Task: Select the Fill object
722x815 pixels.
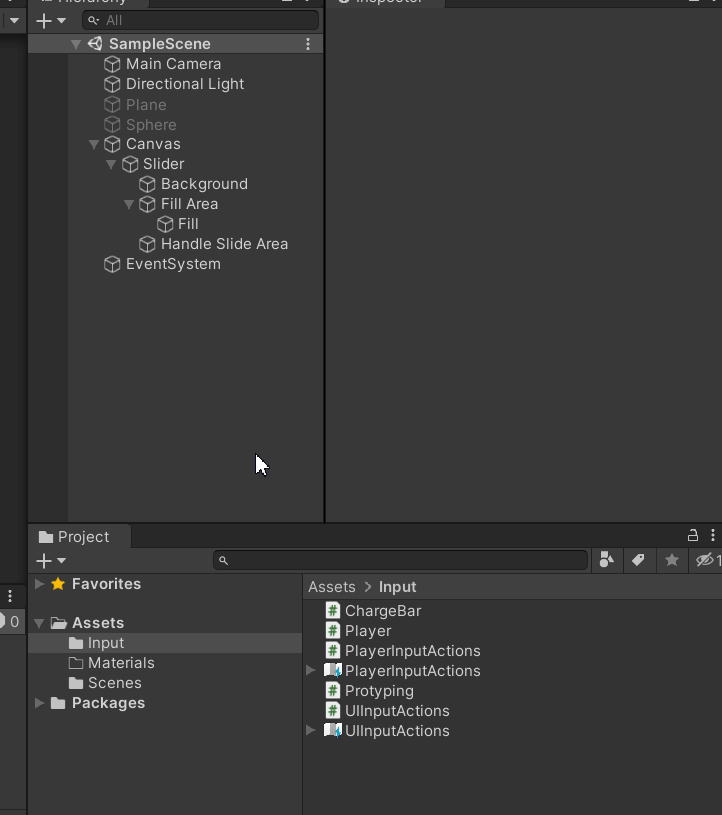Action: click(x=188, y=224)
